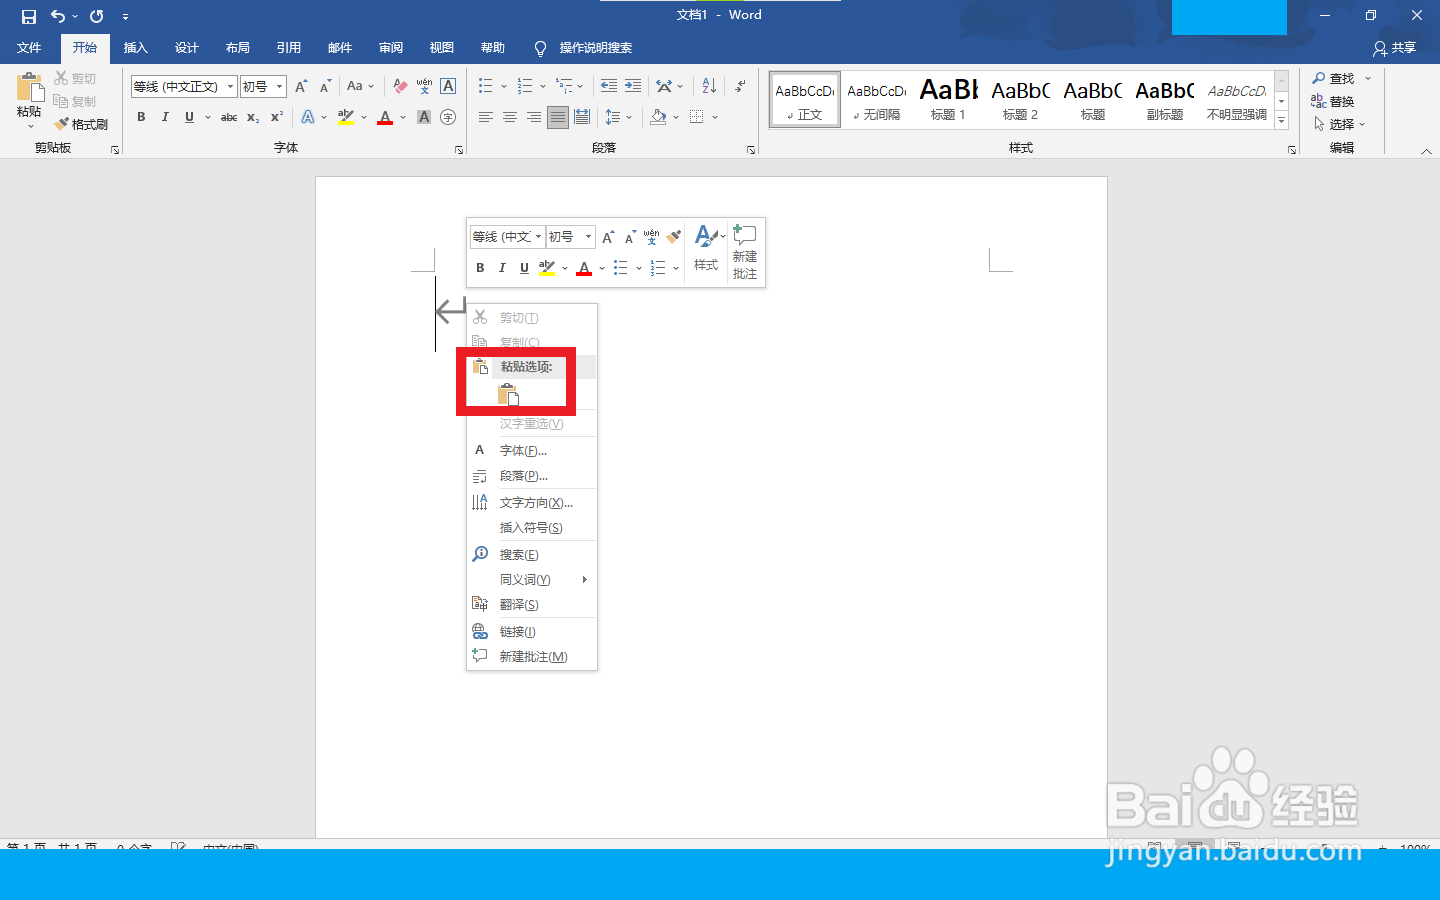Toggle Center alignment in the ribbon
1440x900 pixels.
click(510, 117)
